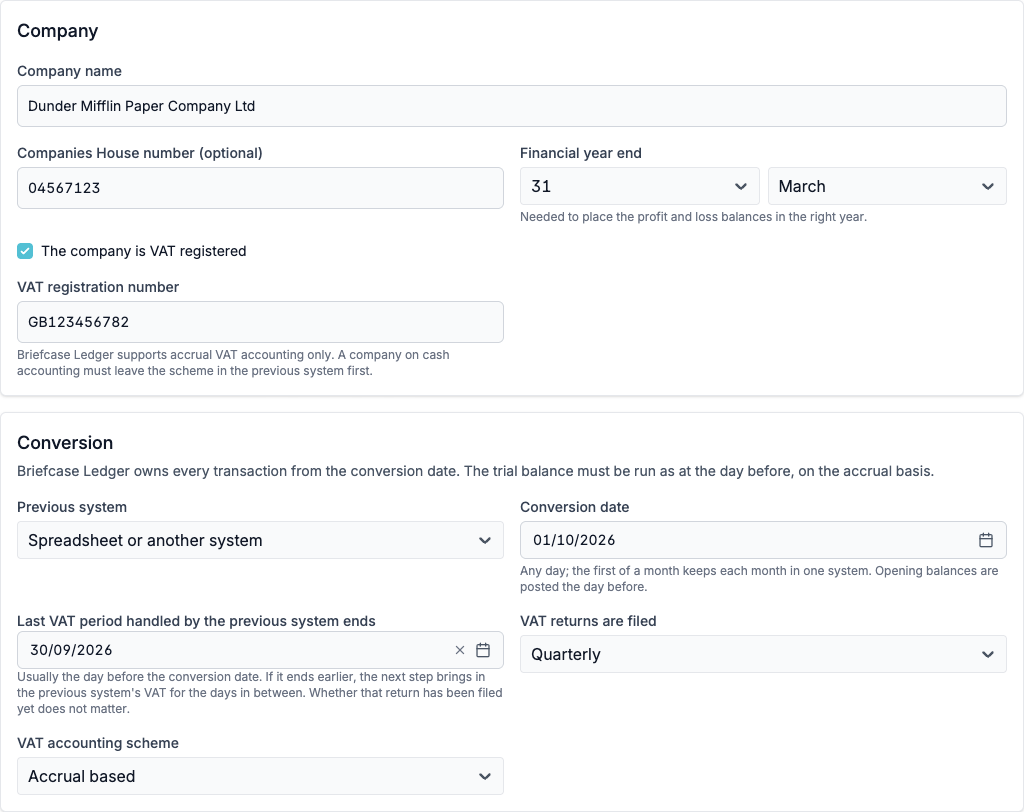Click the 'Financial year end' label
The image size is (1024, 812).
click(581, 153)
